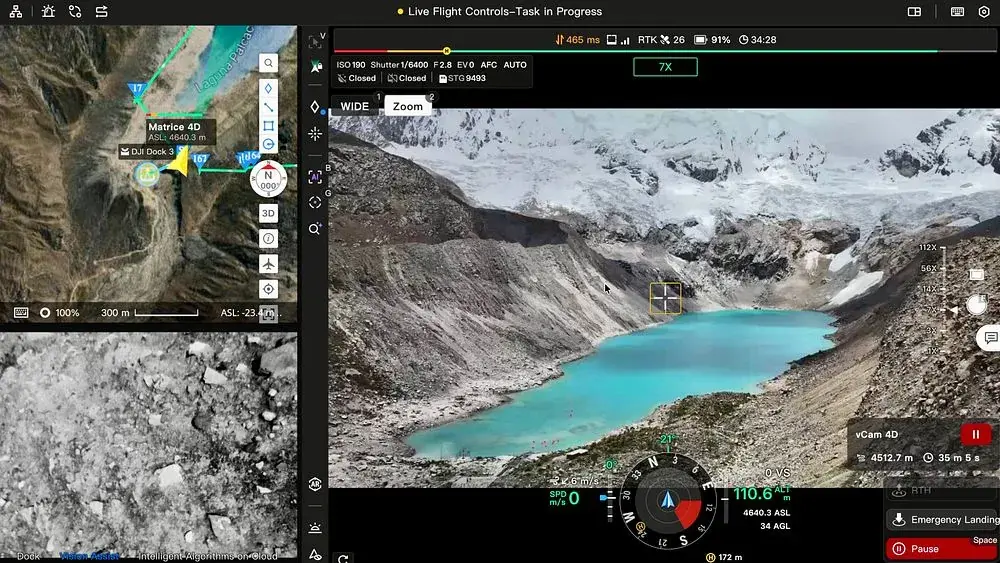Click the Matrice 4D aircraft label on map
This screenshot has width=1000, height=563.
180,131
